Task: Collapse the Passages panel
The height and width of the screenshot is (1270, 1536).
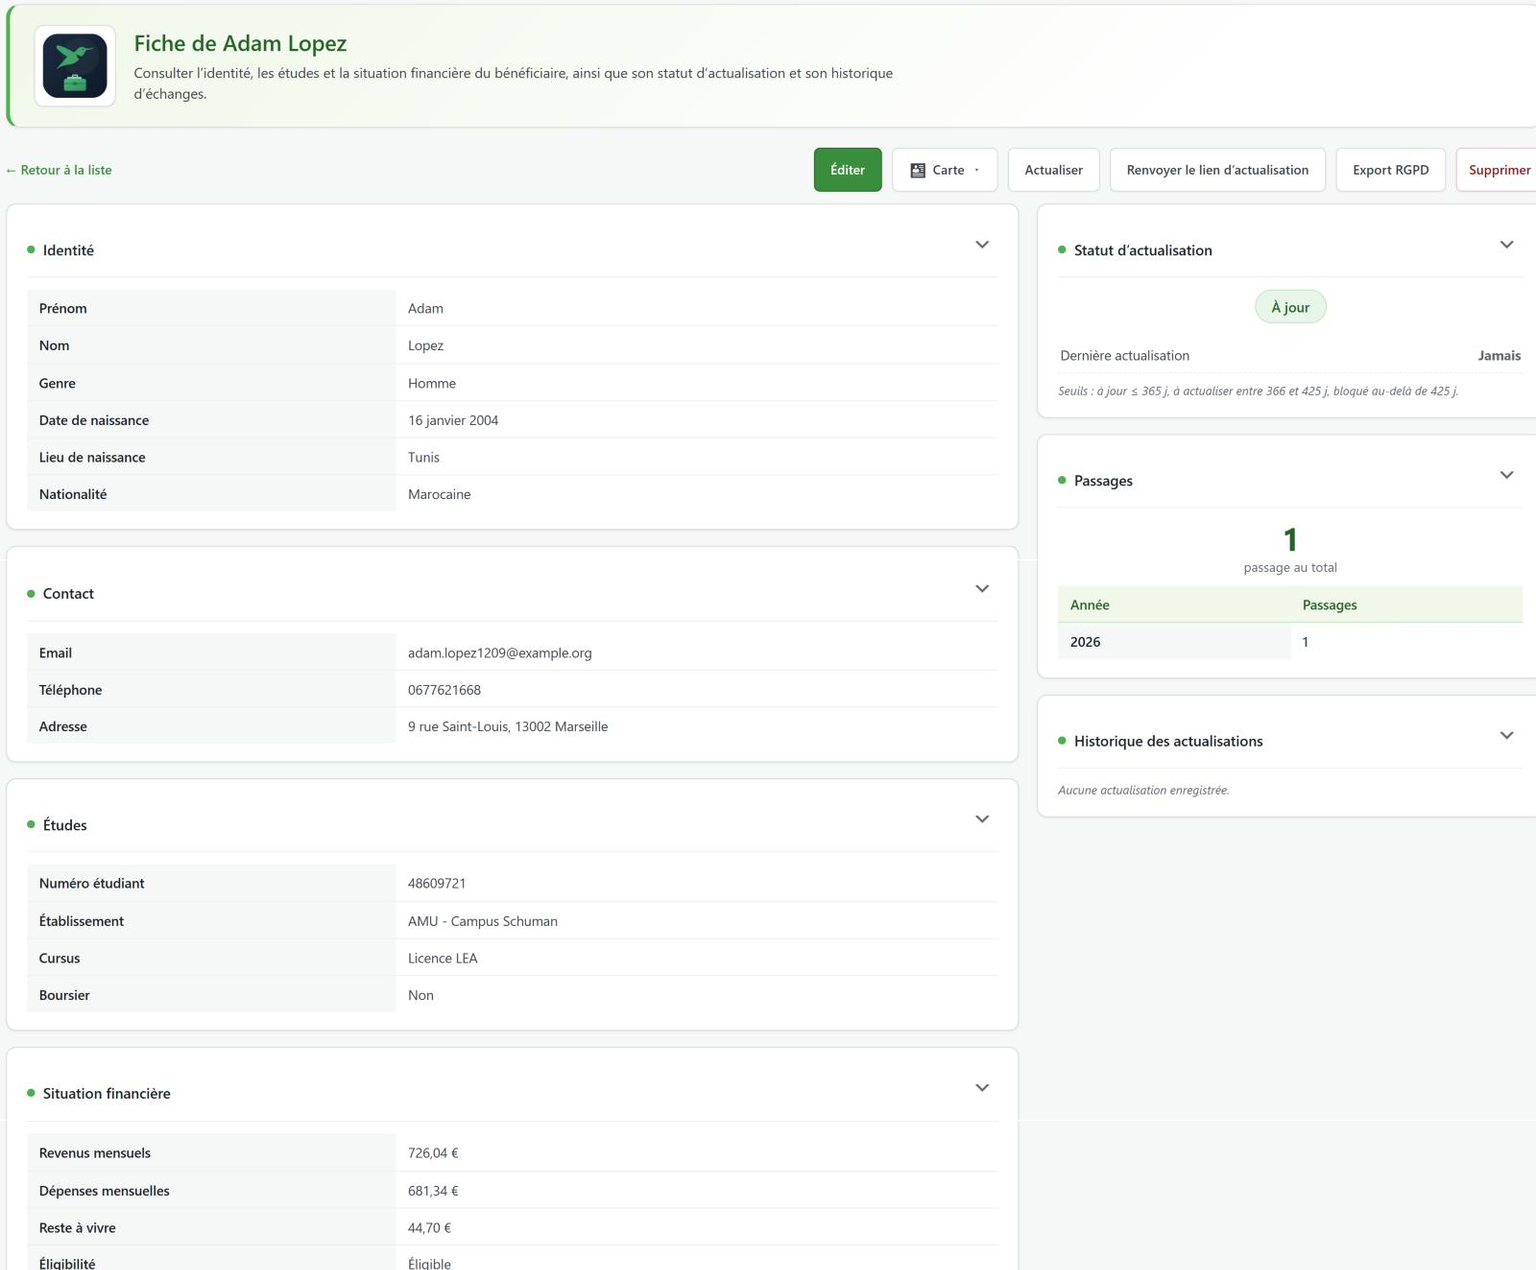Action: coord(1506,475)
